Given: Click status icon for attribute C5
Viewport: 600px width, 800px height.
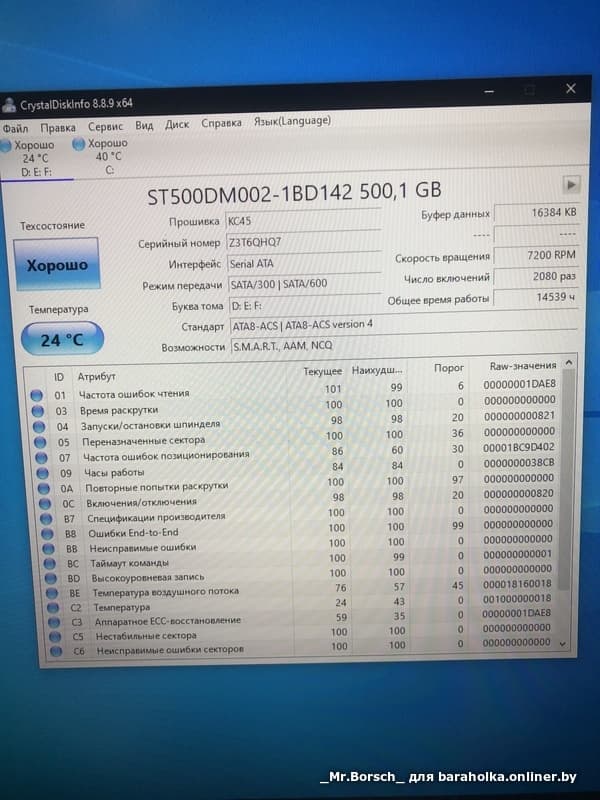Looking at the screenshot, I should [x=55, y=637].
